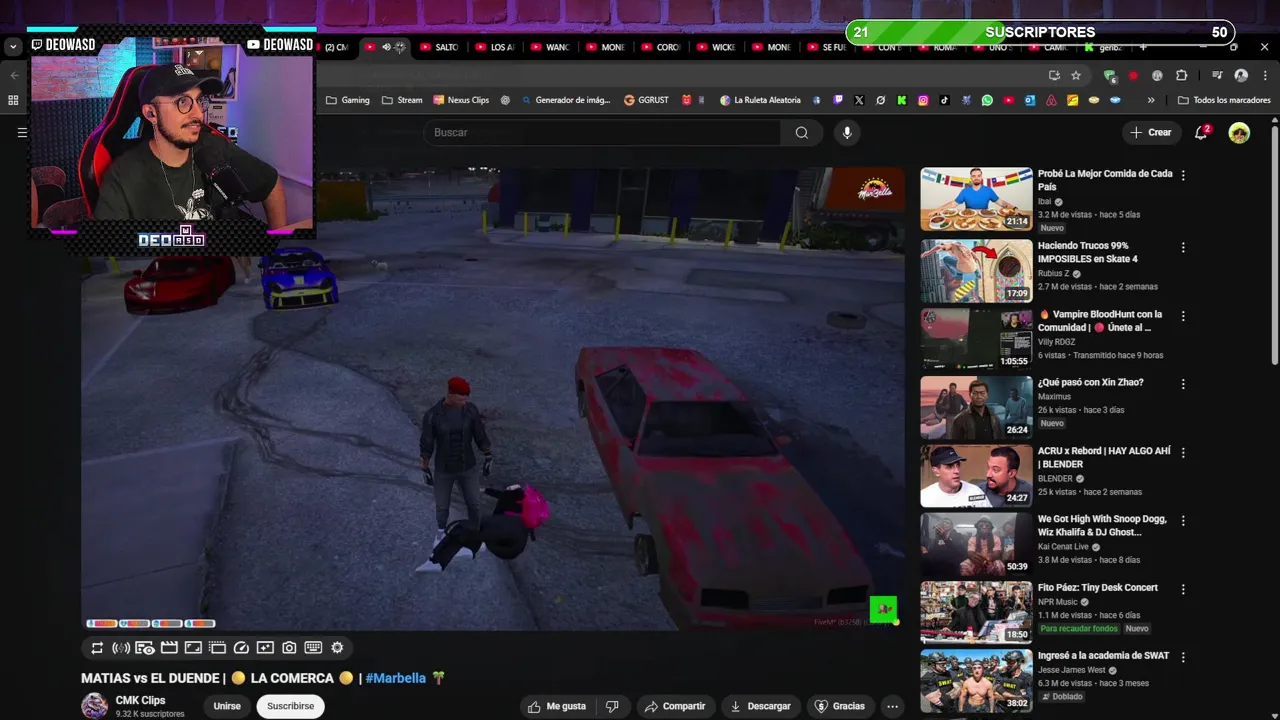The image size is (1280, 720).
Task: Click the apps grid icon in bookmarks bar
Action: coord(13,100)
